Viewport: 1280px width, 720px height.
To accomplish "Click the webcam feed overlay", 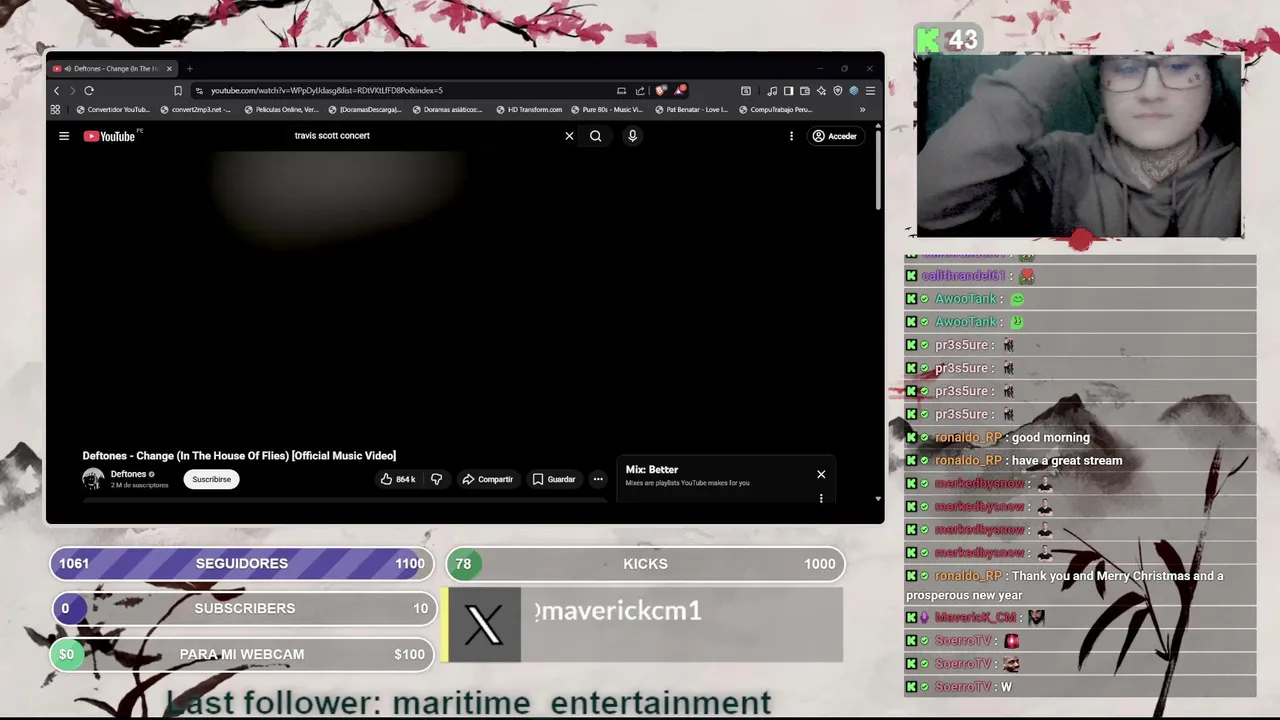I will 1079,146.
